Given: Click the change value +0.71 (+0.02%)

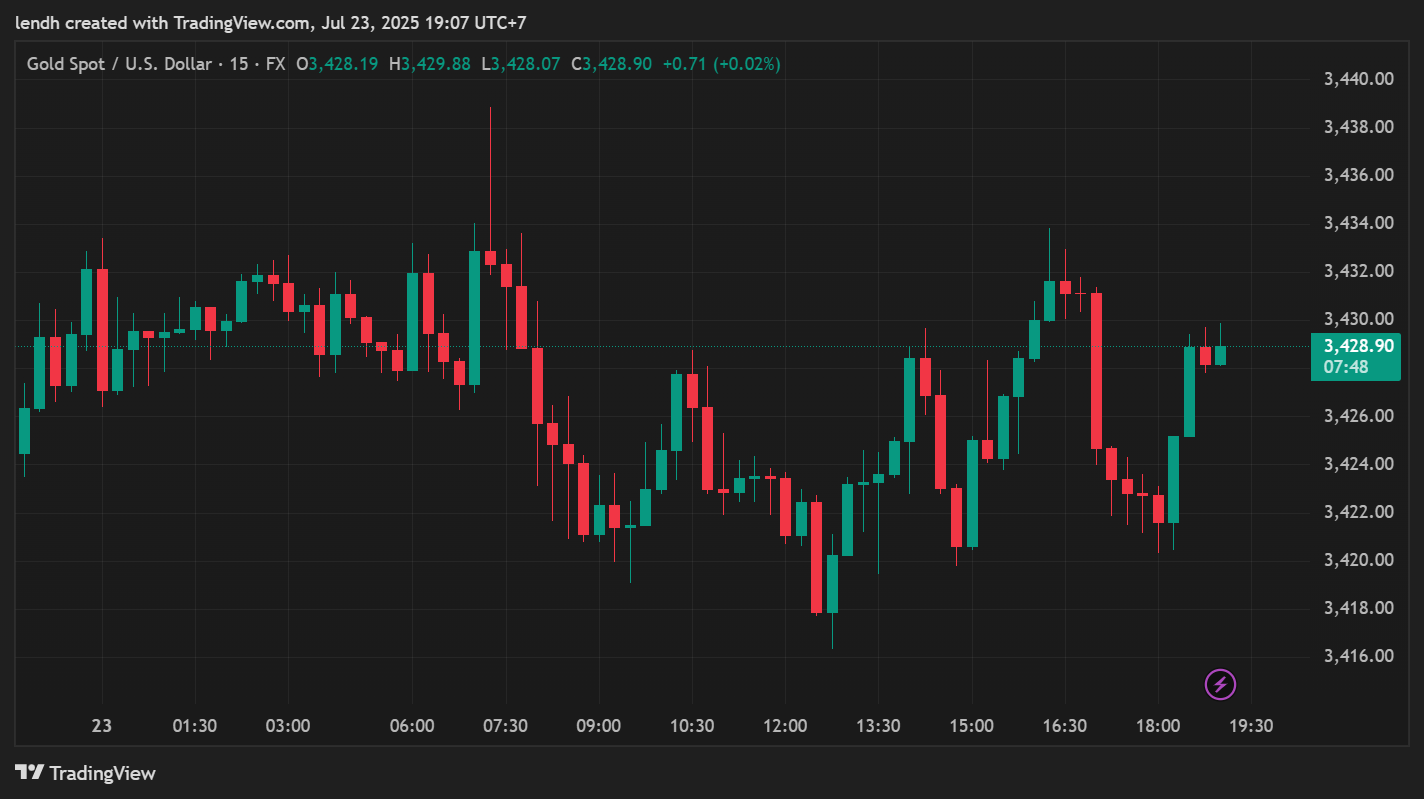Looking at the screenshot, I should point(721,64).
